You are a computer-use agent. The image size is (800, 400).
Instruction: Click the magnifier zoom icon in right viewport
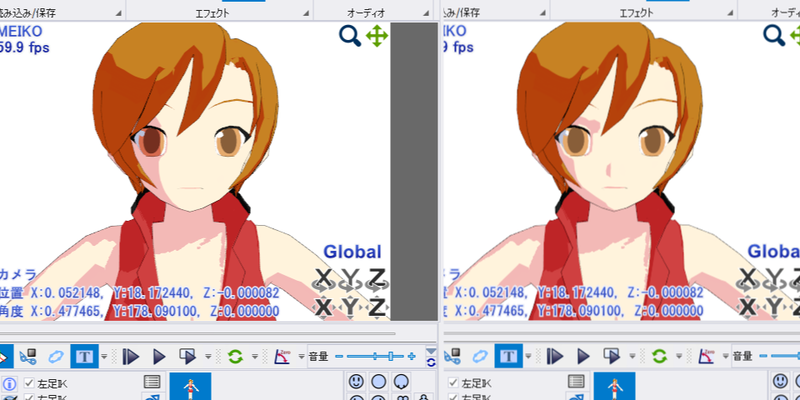coord(774,36)
